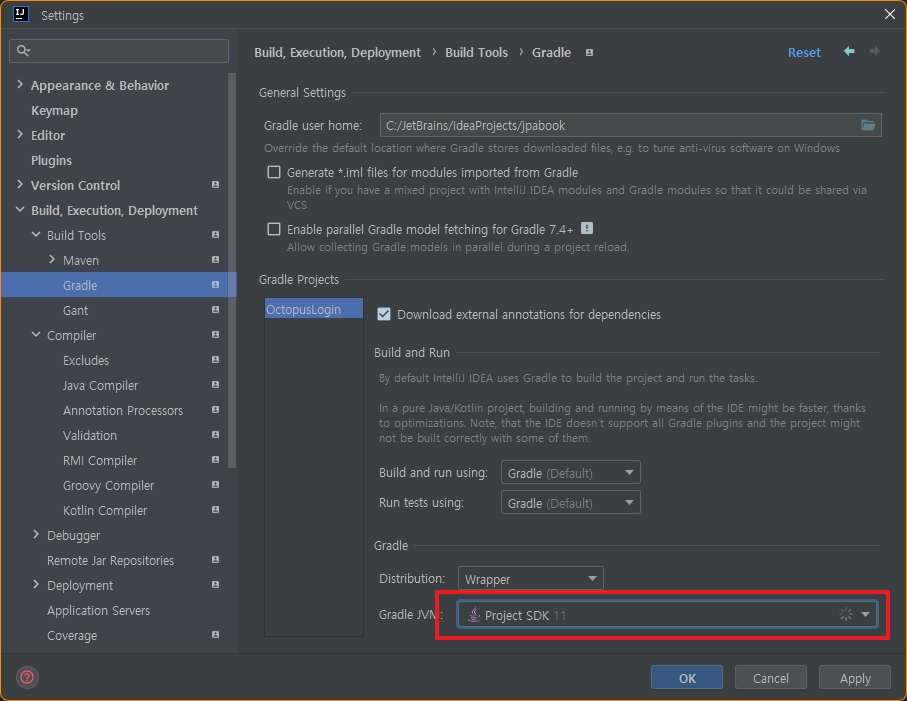Expand the Editor section
Image resolution: width=907 pixels, height=701 pixels.
(x=20, y=135)
